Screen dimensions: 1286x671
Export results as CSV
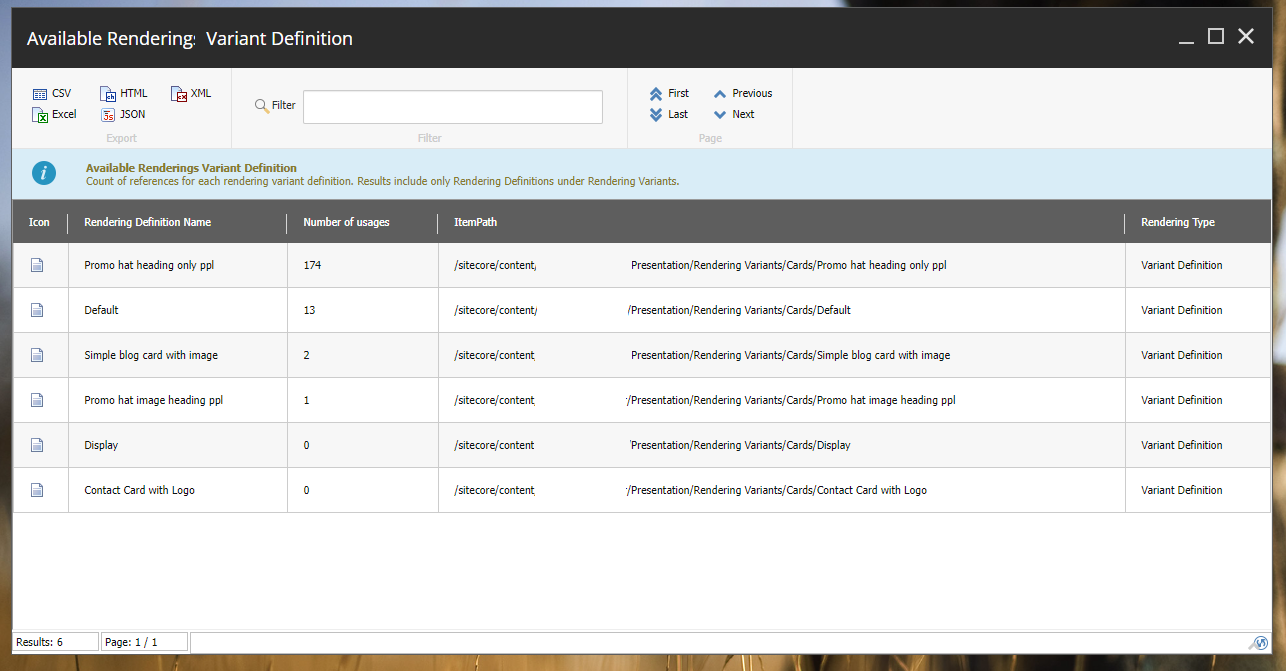(52, 93)
